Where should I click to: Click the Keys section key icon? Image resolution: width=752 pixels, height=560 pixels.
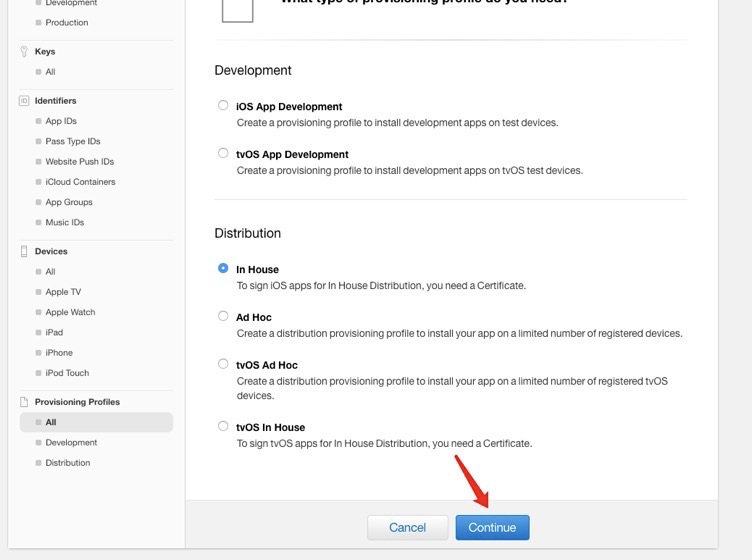coord(24,51)
